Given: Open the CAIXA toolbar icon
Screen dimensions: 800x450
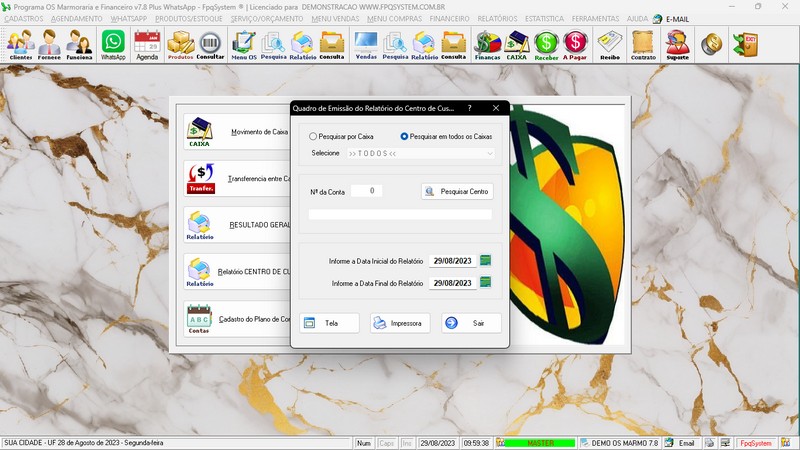Looking at the screenshot, I should pyautogui.click(x=517, y=44).
